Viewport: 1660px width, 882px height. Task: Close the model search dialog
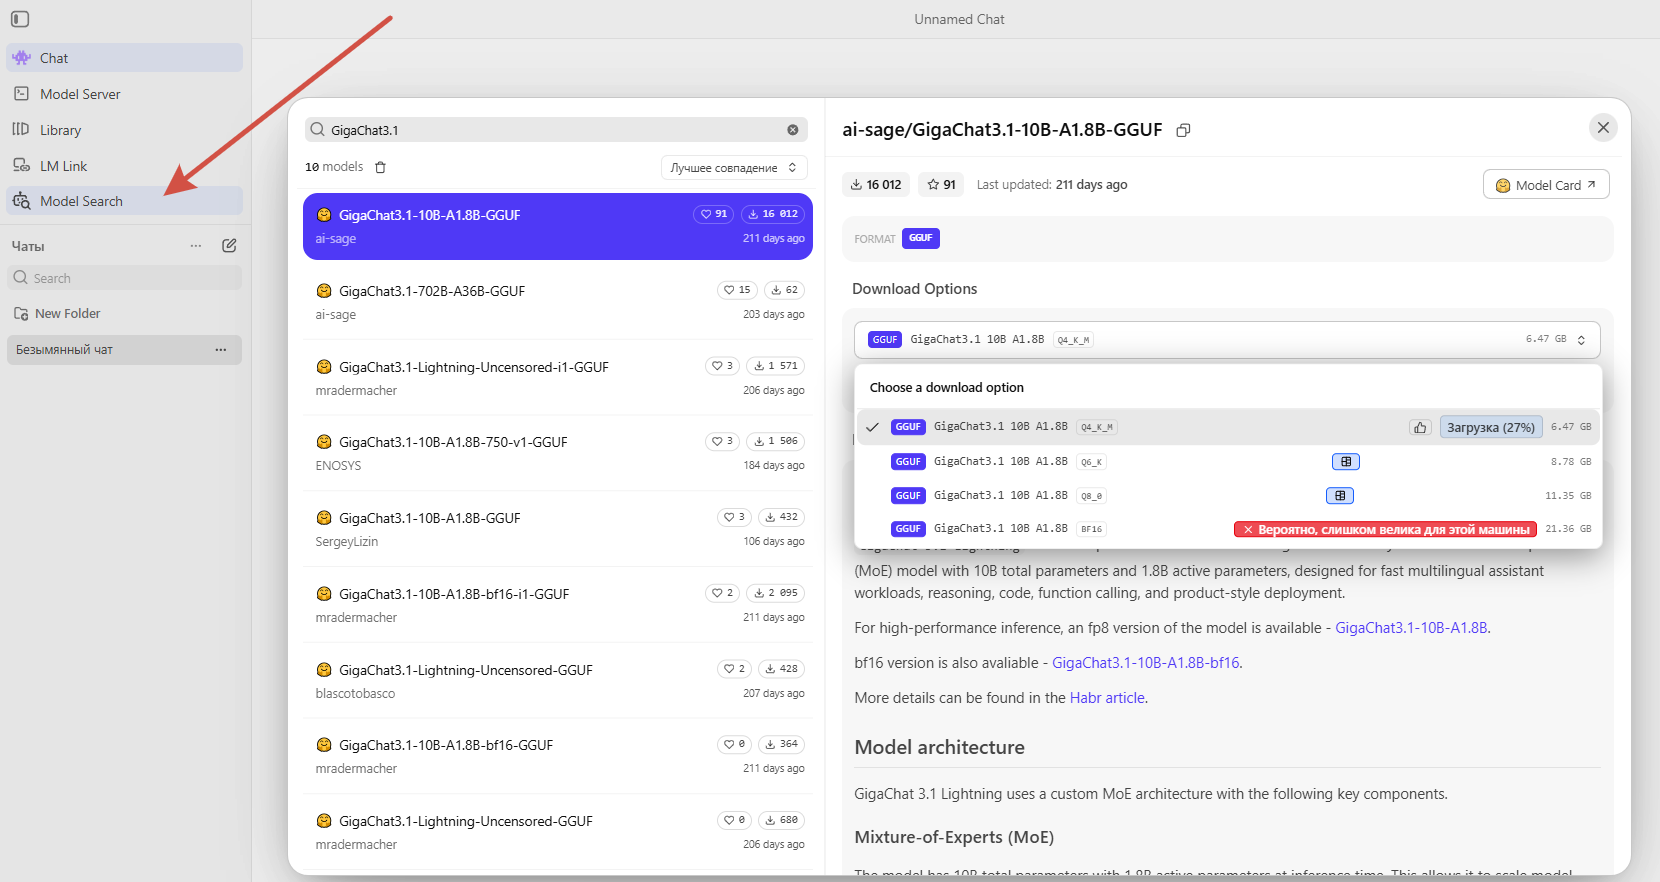coord(1603,128)
